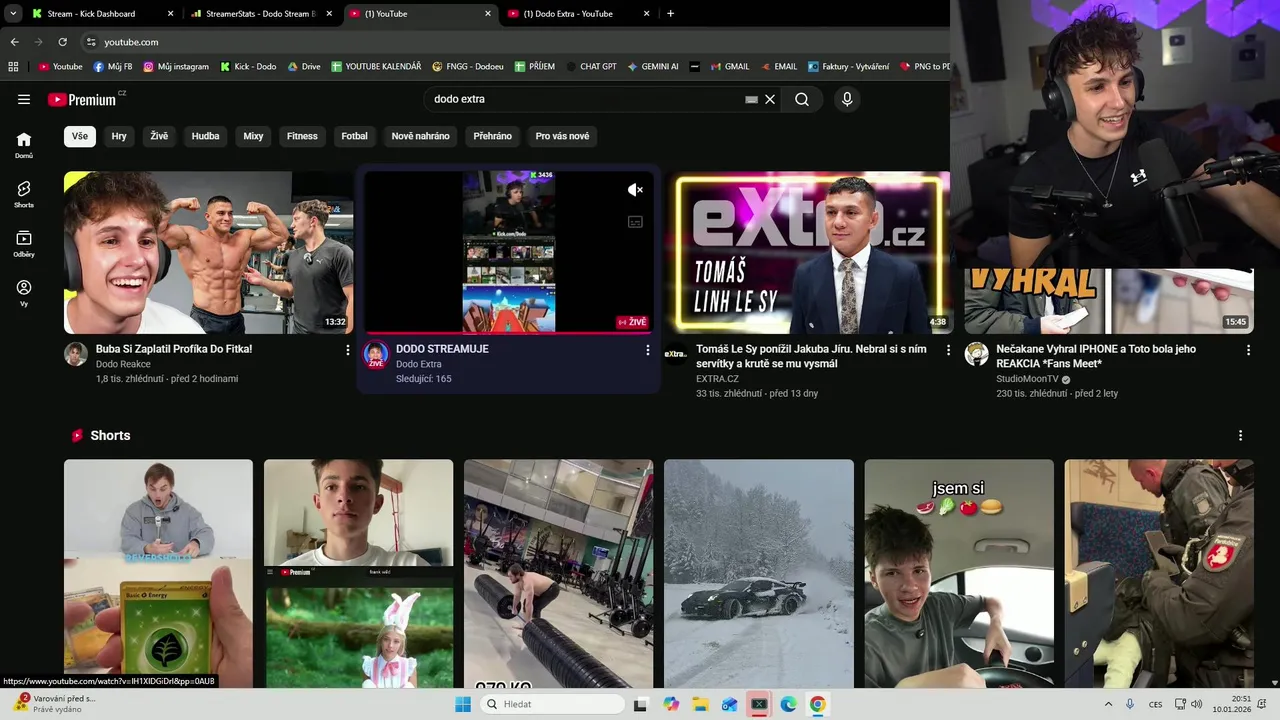Go back in browser history
Image resolution: width=1280 pixels, height=720 pixels.
[14, 42]
